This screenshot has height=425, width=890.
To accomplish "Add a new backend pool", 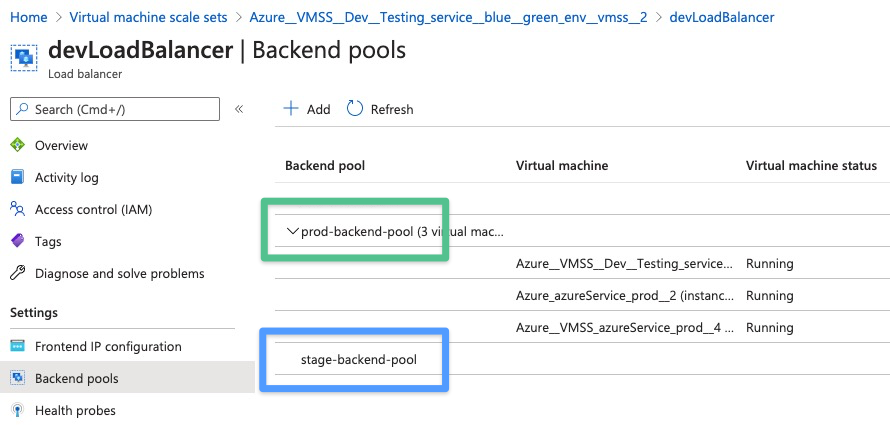I will tap(307, 109).
